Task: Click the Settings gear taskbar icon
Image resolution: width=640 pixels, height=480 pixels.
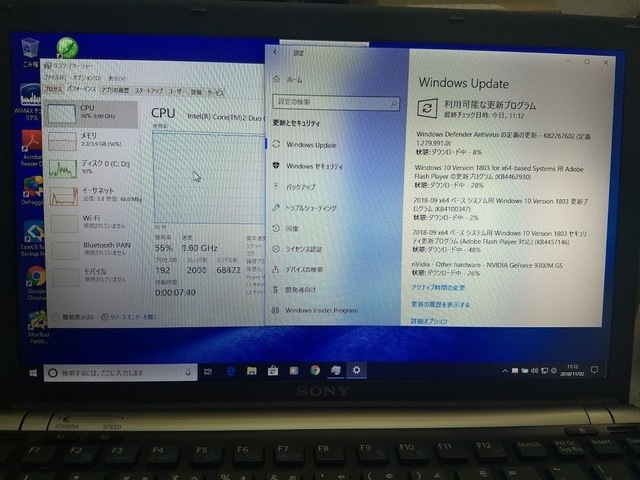Action: coord(357,370)
